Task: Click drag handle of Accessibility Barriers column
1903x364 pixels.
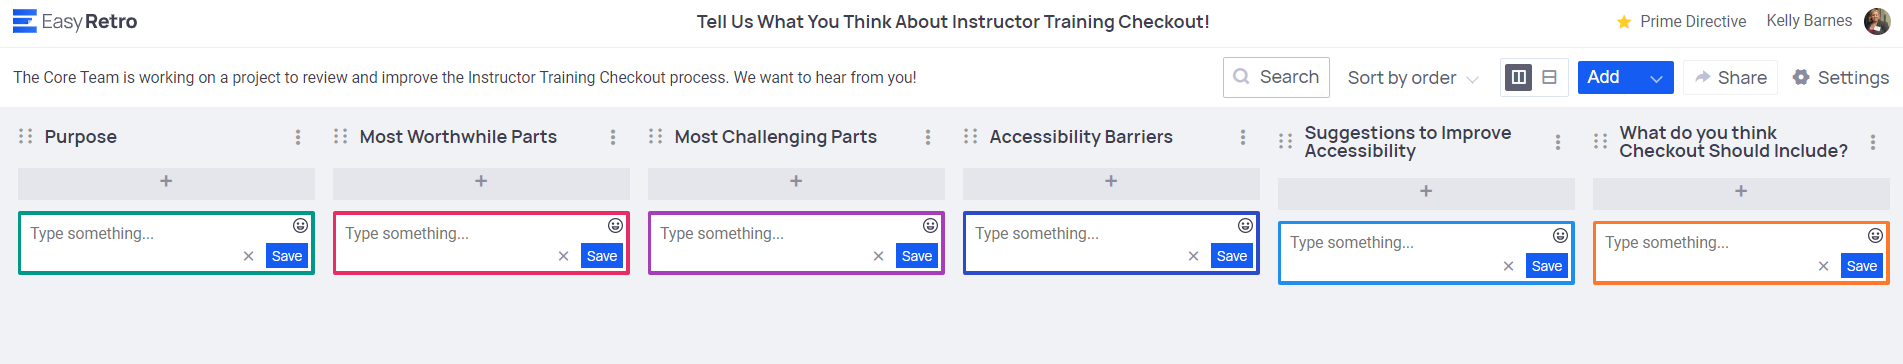Action: point(970,136)
